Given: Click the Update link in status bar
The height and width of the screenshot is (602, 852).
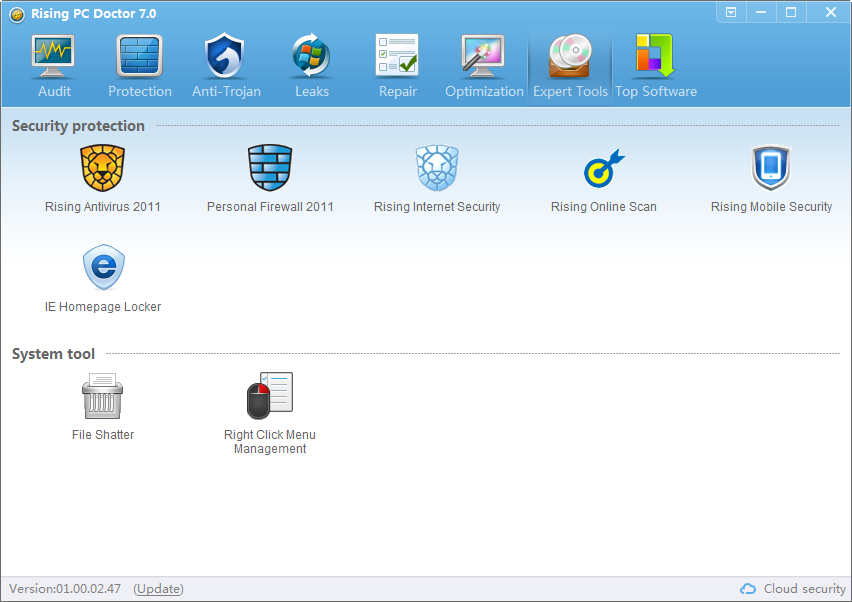Looking at the screenshot, I should click(159, 589).
